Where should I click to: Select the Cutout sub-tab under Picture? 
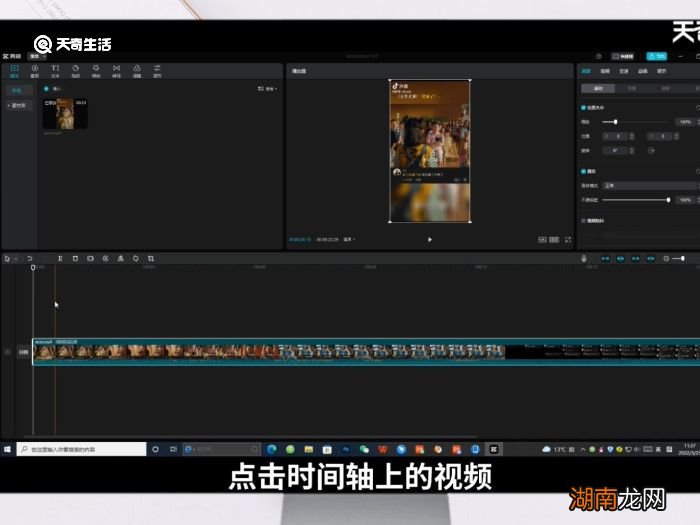[x=632, y=88]
